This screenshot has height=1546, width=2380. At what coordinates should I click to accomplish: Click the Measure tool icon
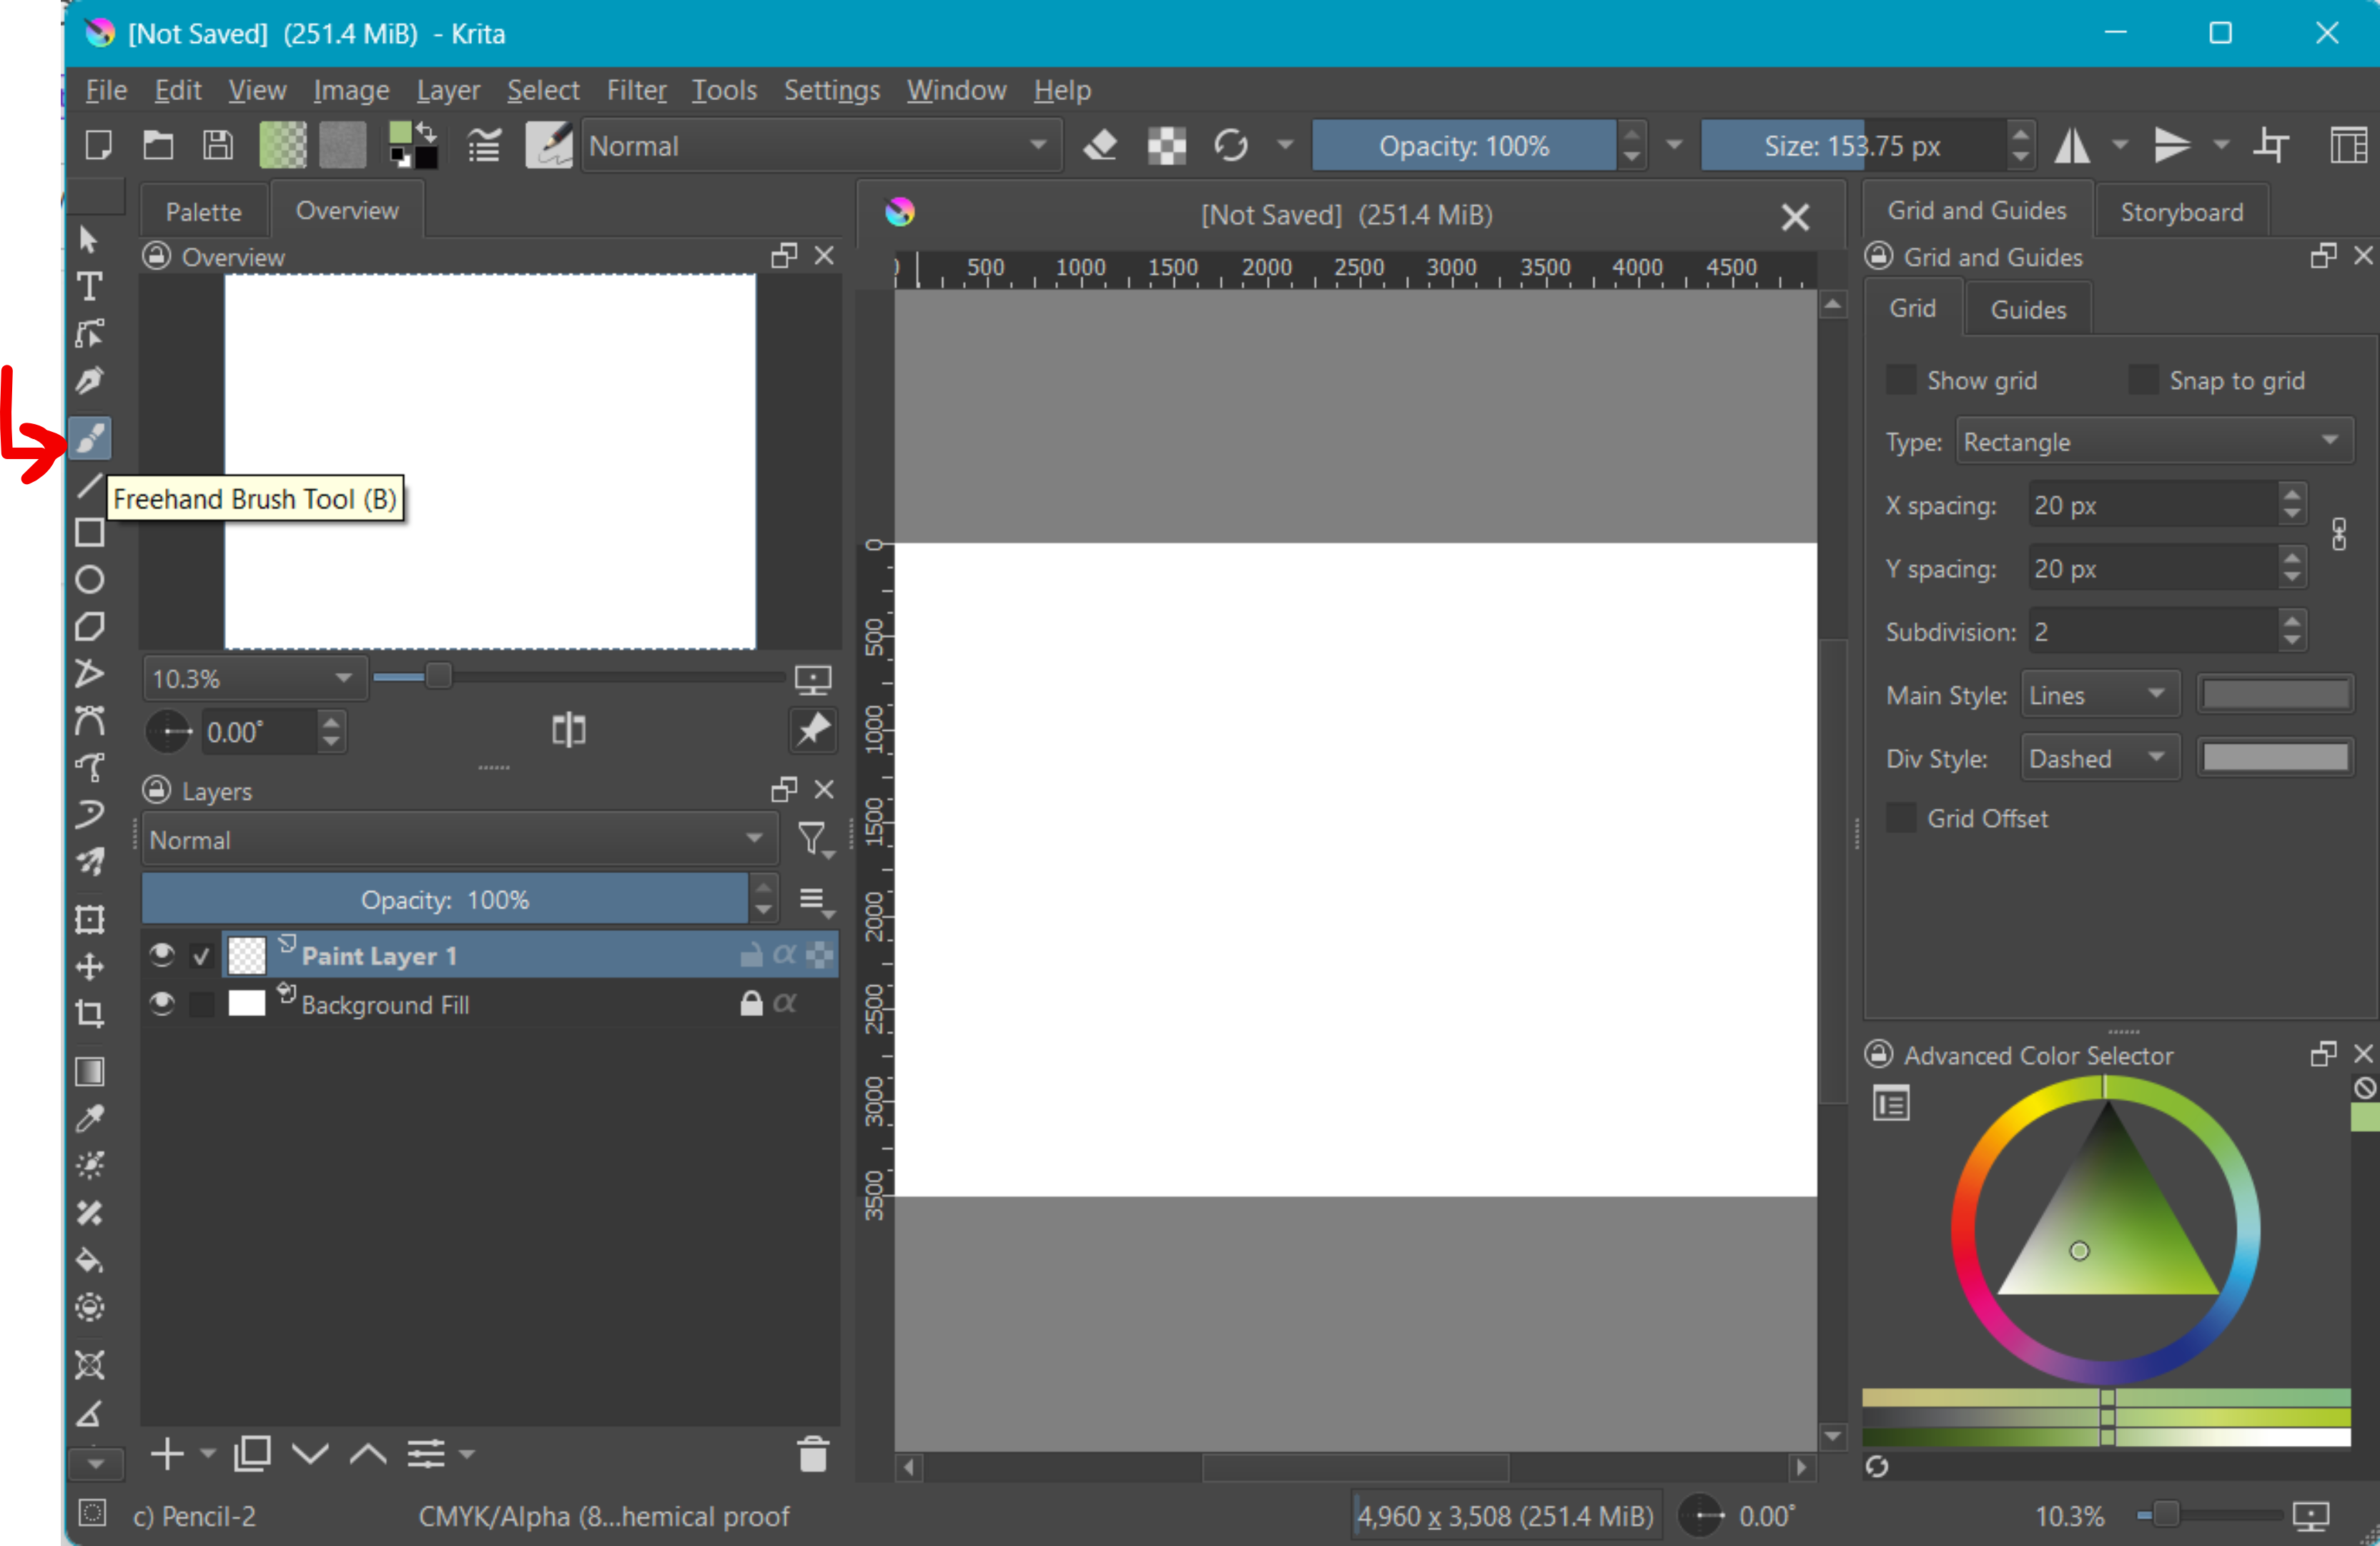click(89, 1409)
